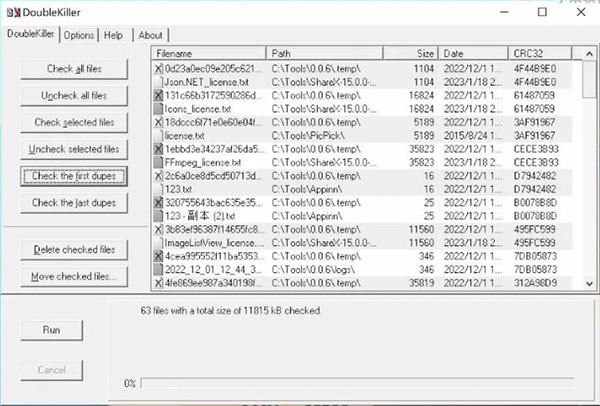Toggle the 1ebbd3e34237af26da5 file checkbox
This screenshot has width=600, height=406.
pyautogui.click(x=158, y=149)
